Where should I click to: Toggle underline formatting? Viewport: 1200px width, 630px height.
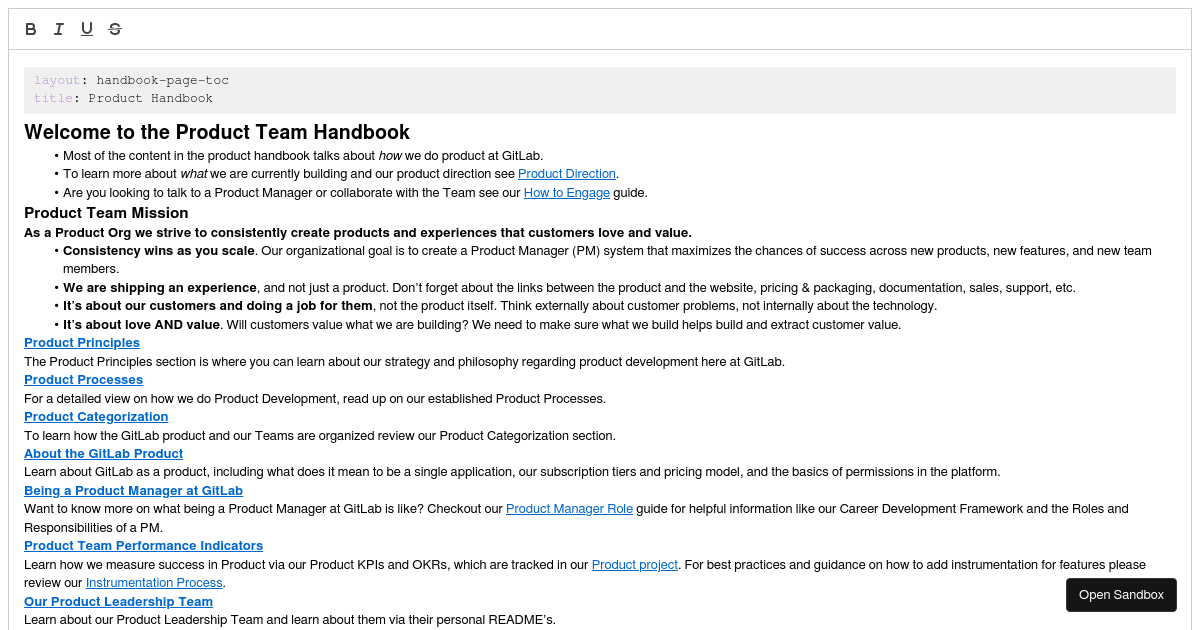tap(86, 28)
